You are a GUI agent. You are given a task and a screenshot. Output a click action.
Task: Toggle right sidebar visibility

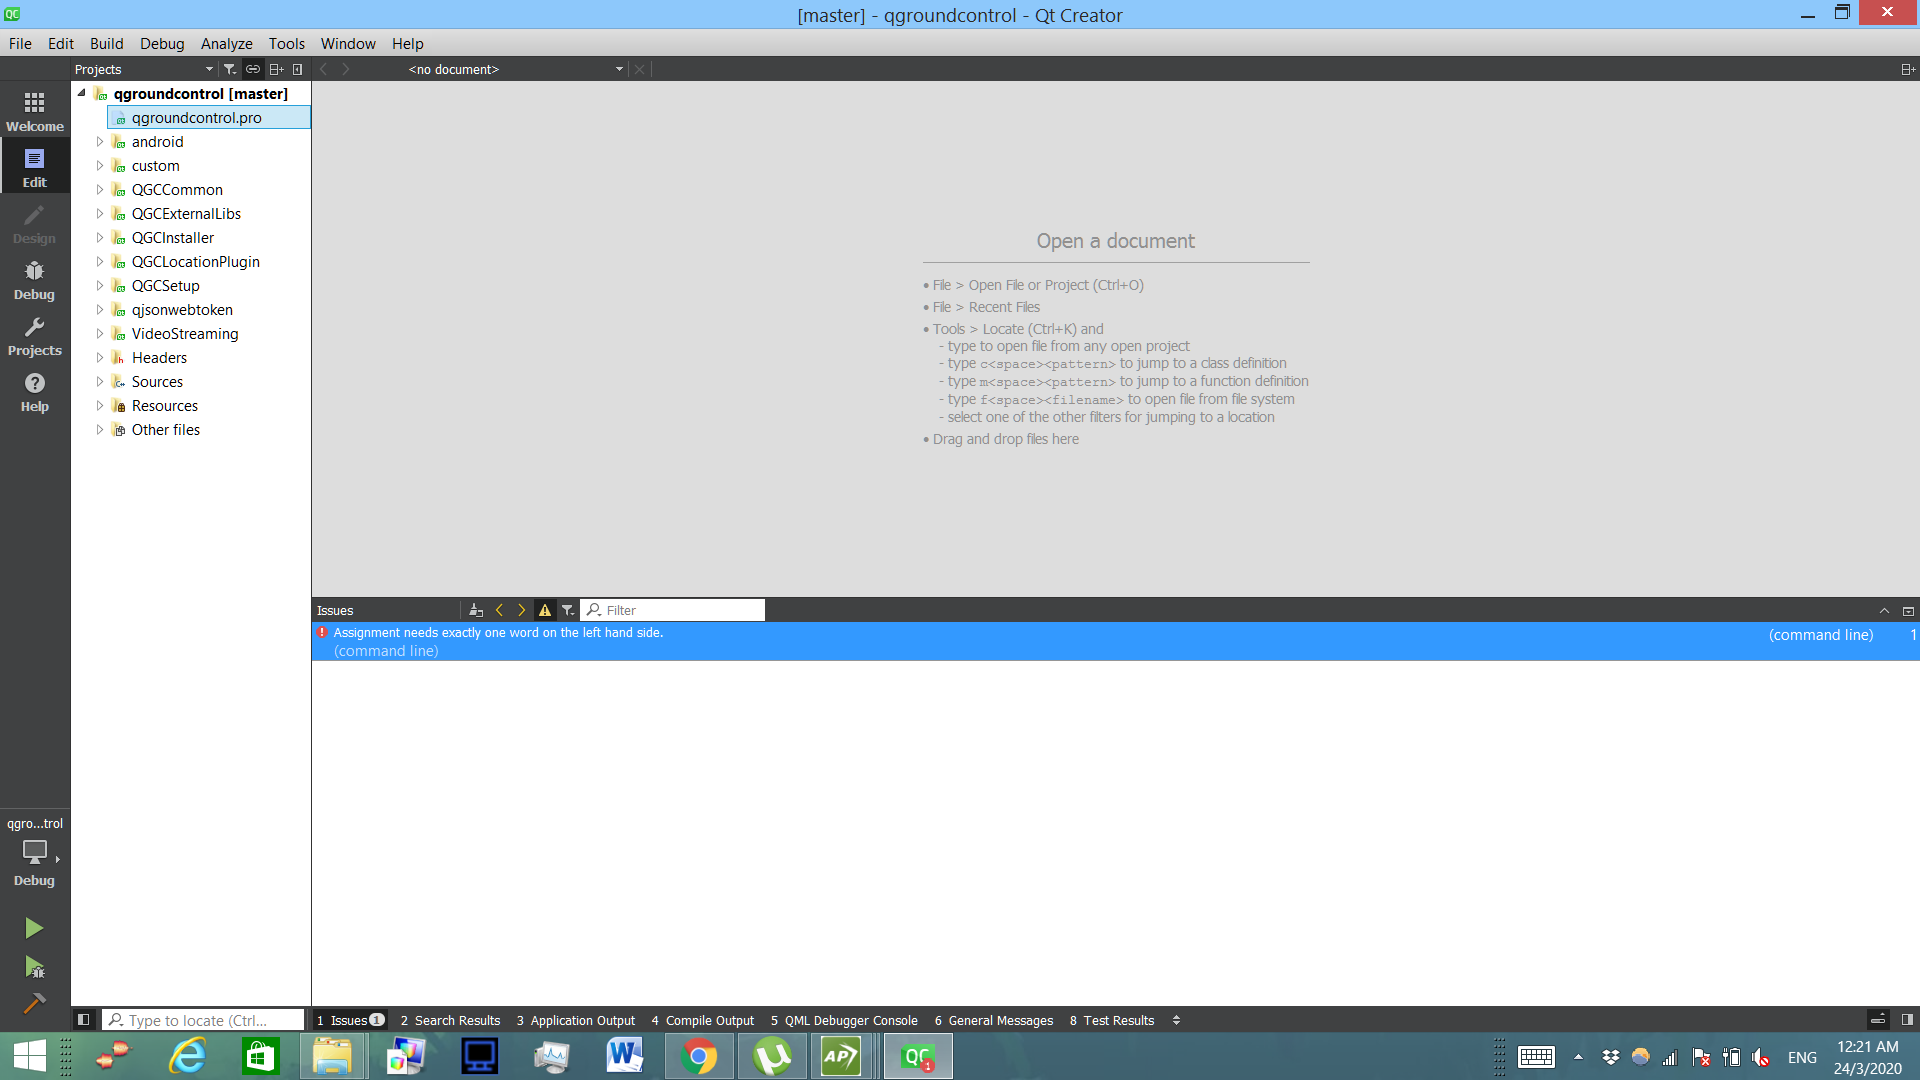coord(1907,1020)
